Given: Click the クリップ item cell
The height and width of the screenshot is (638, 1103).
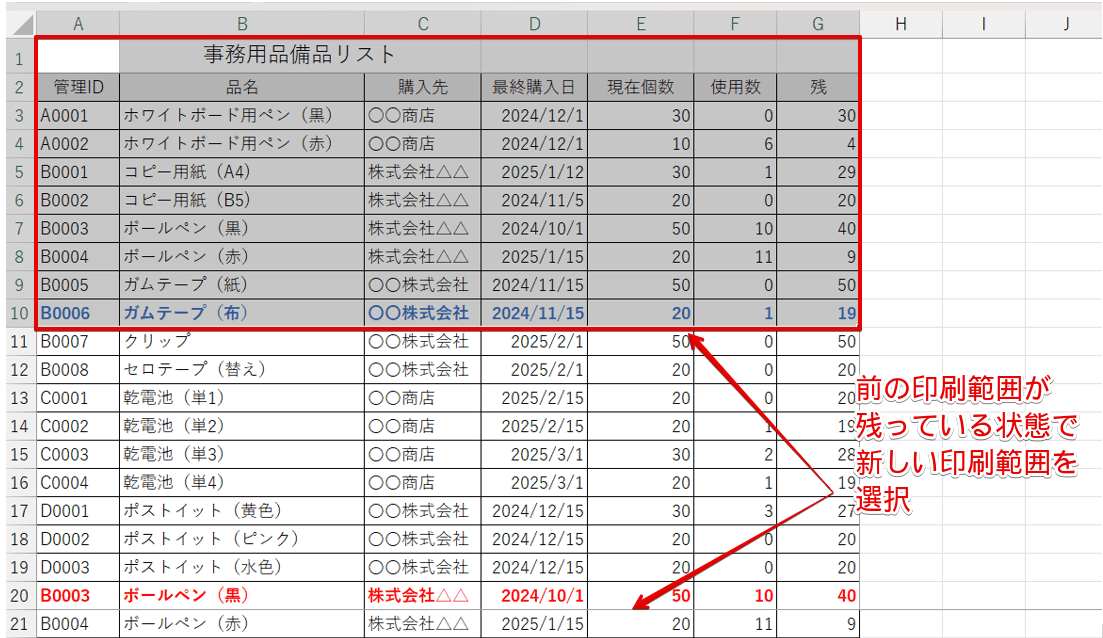Looking at the screenshot, I should (x=240, y=341).
